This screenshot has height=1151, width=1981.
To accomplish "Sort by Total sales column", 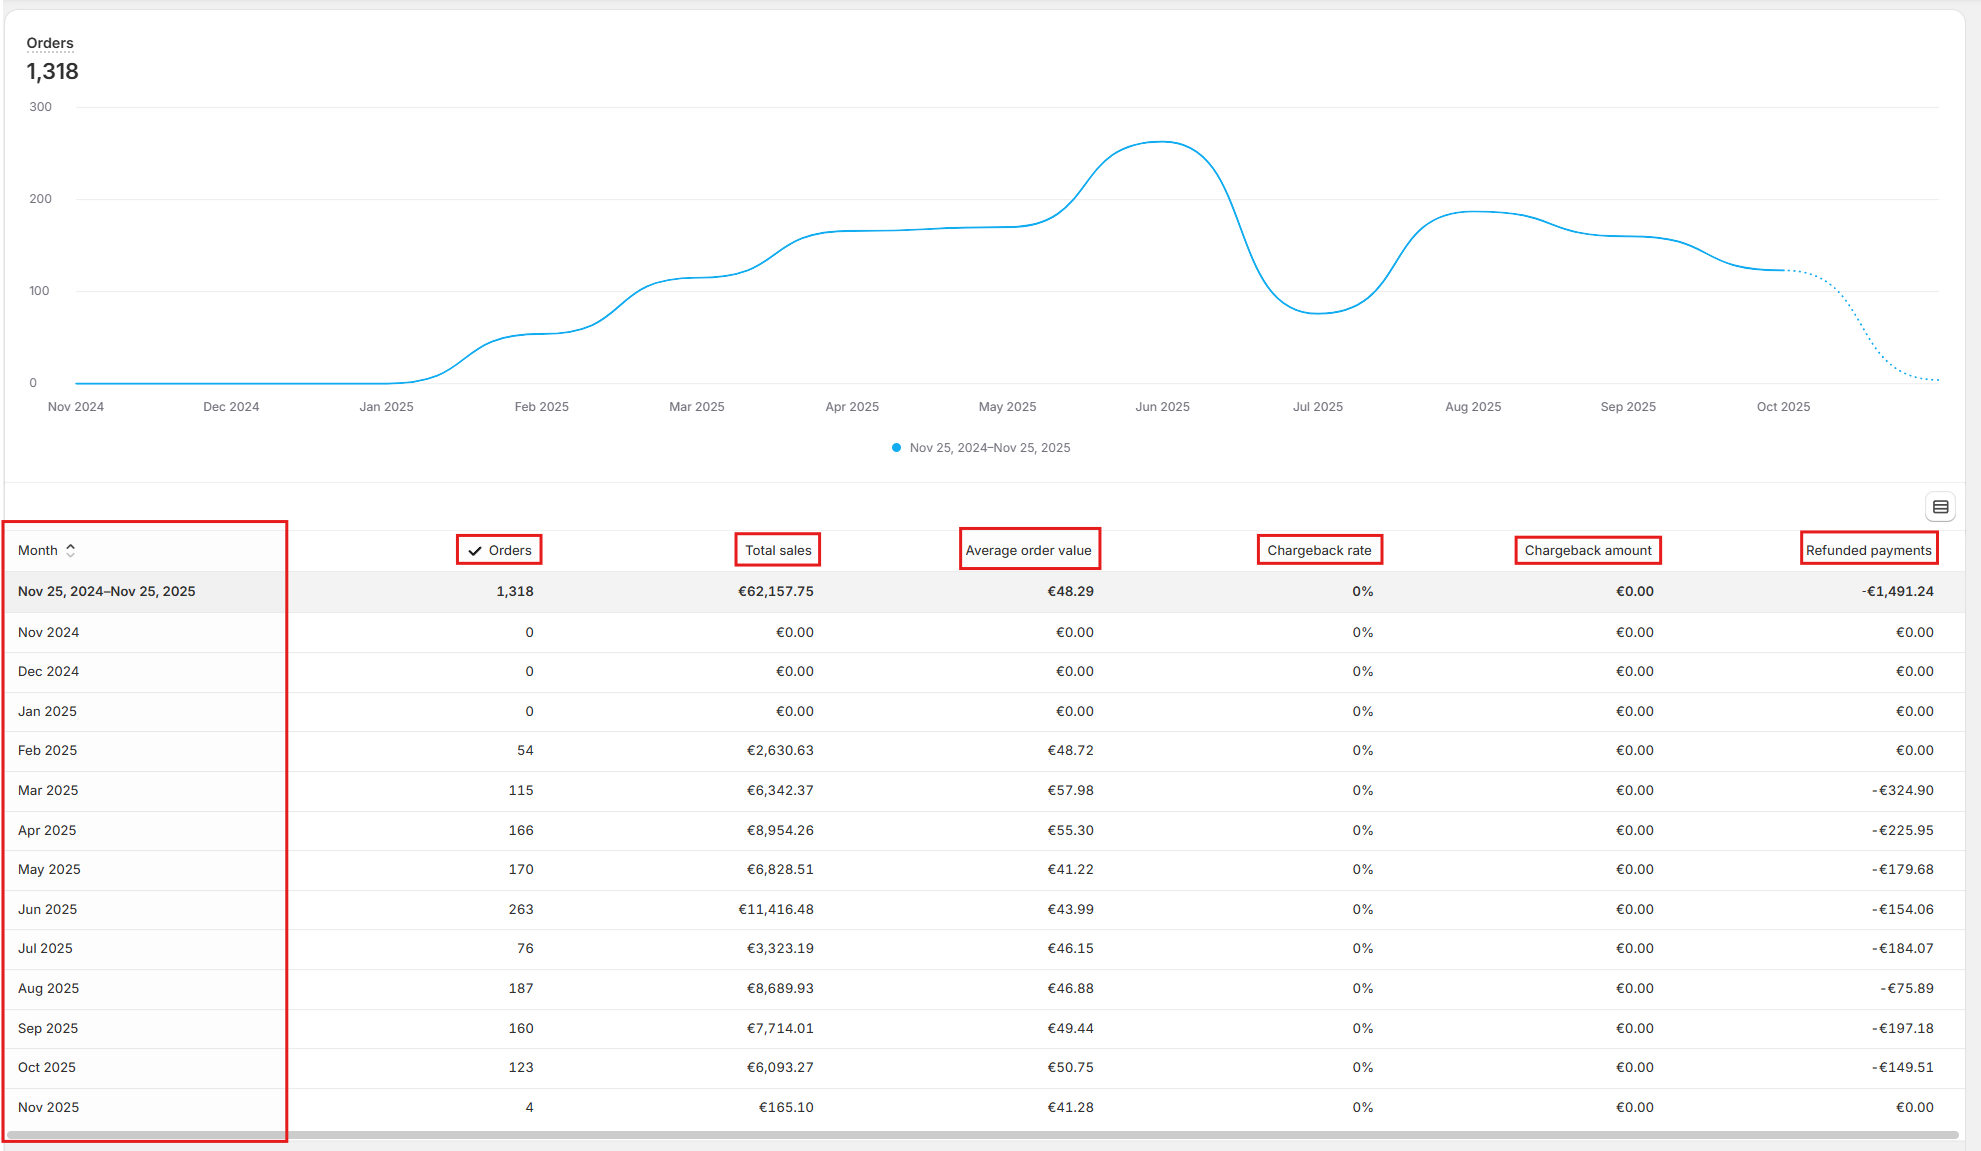I will tap(777, 551).
